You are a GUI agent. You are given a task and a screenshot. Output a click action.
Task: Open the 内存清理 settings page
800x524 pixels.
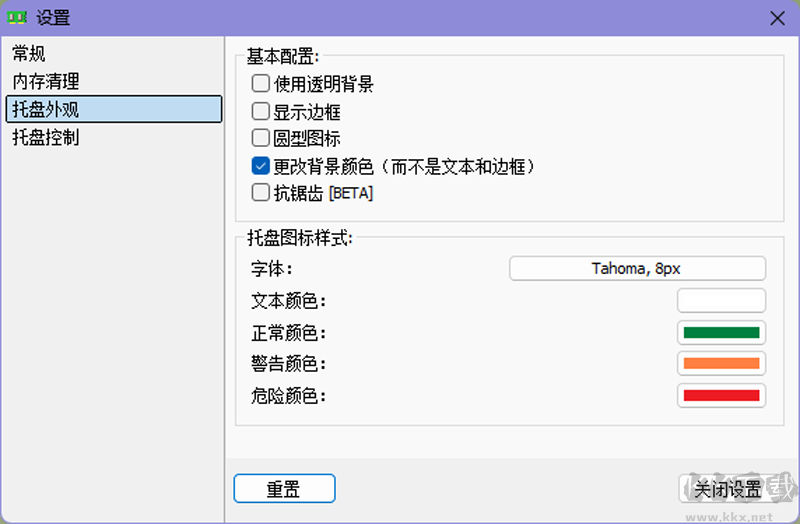tap(46, 81)
